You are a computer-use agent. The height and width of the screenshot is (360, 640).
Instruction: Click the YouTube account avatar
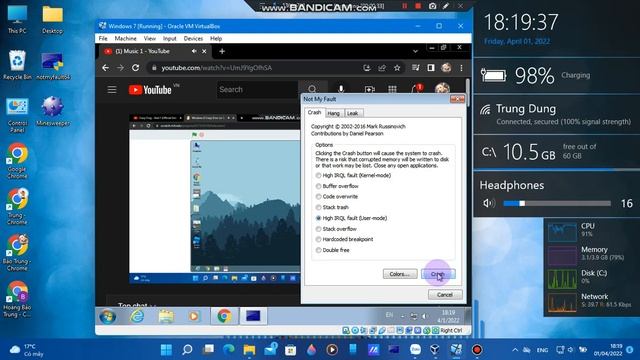[442, 89]
